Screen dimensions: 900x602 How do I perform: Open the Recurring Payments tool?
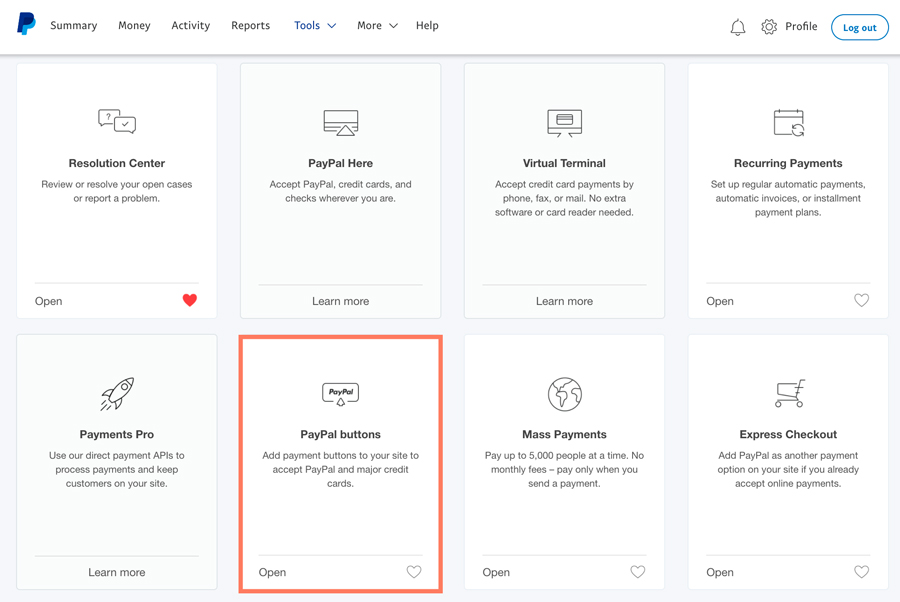[720, 301]
